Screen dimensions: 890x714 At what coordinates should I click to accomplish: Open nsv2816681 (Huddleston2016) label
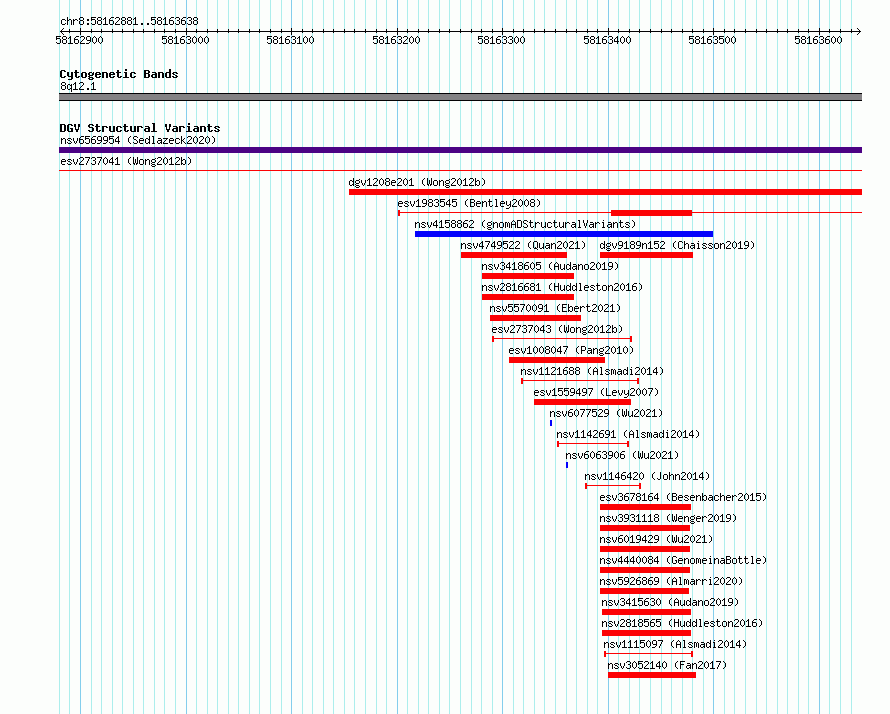[x=562, y=287]
